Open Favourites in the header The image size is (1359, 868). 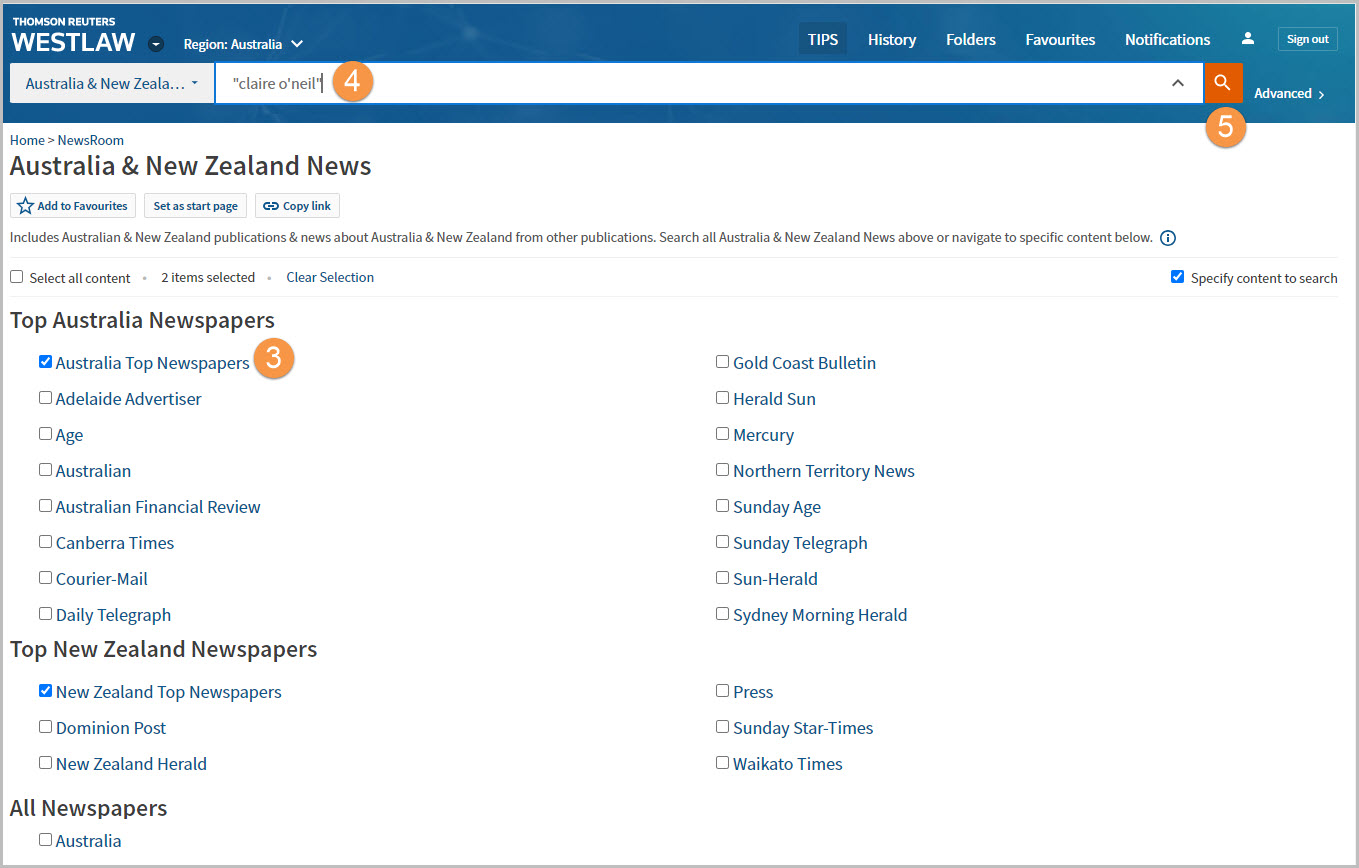(1060, 40)
